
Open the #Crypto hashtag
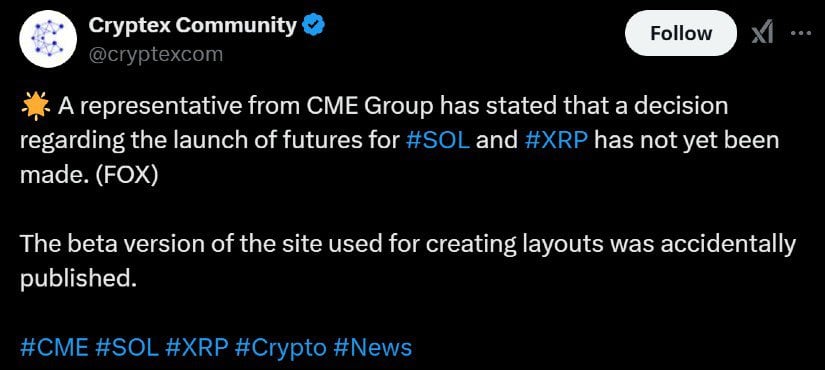[280, 347]
